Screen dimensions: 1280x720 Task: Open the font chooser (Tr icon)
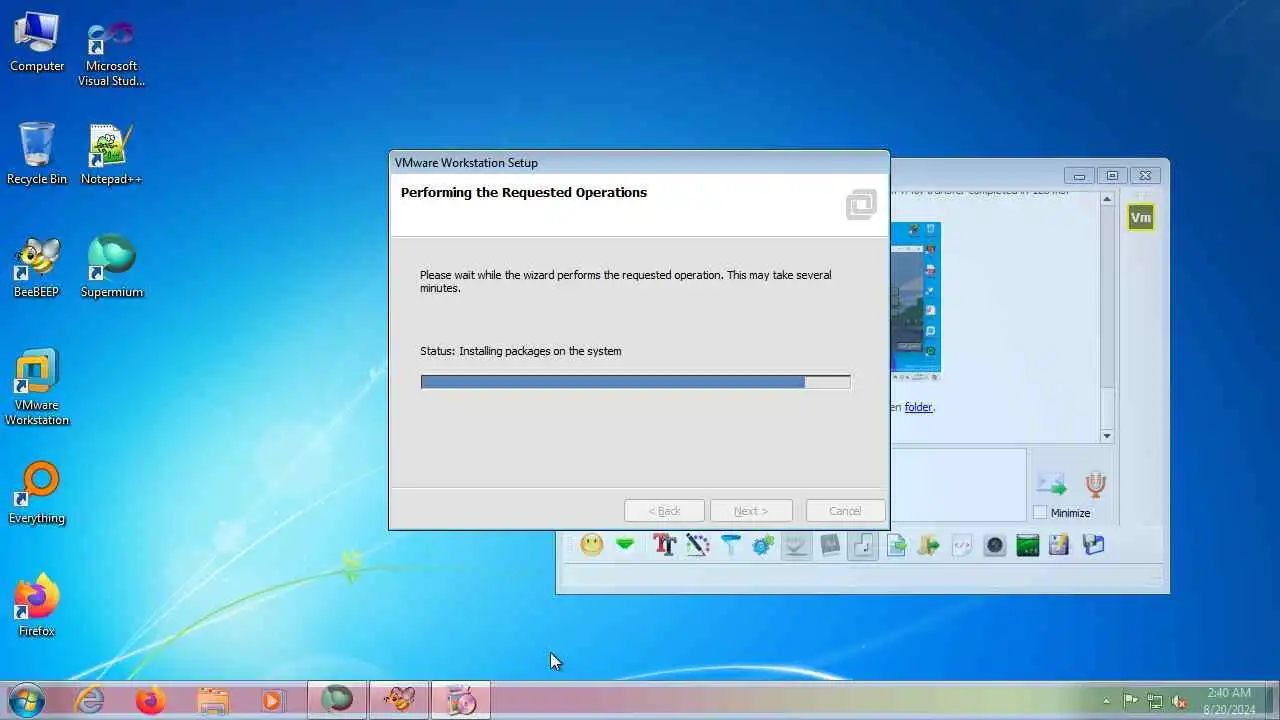(x=665, y=545)
